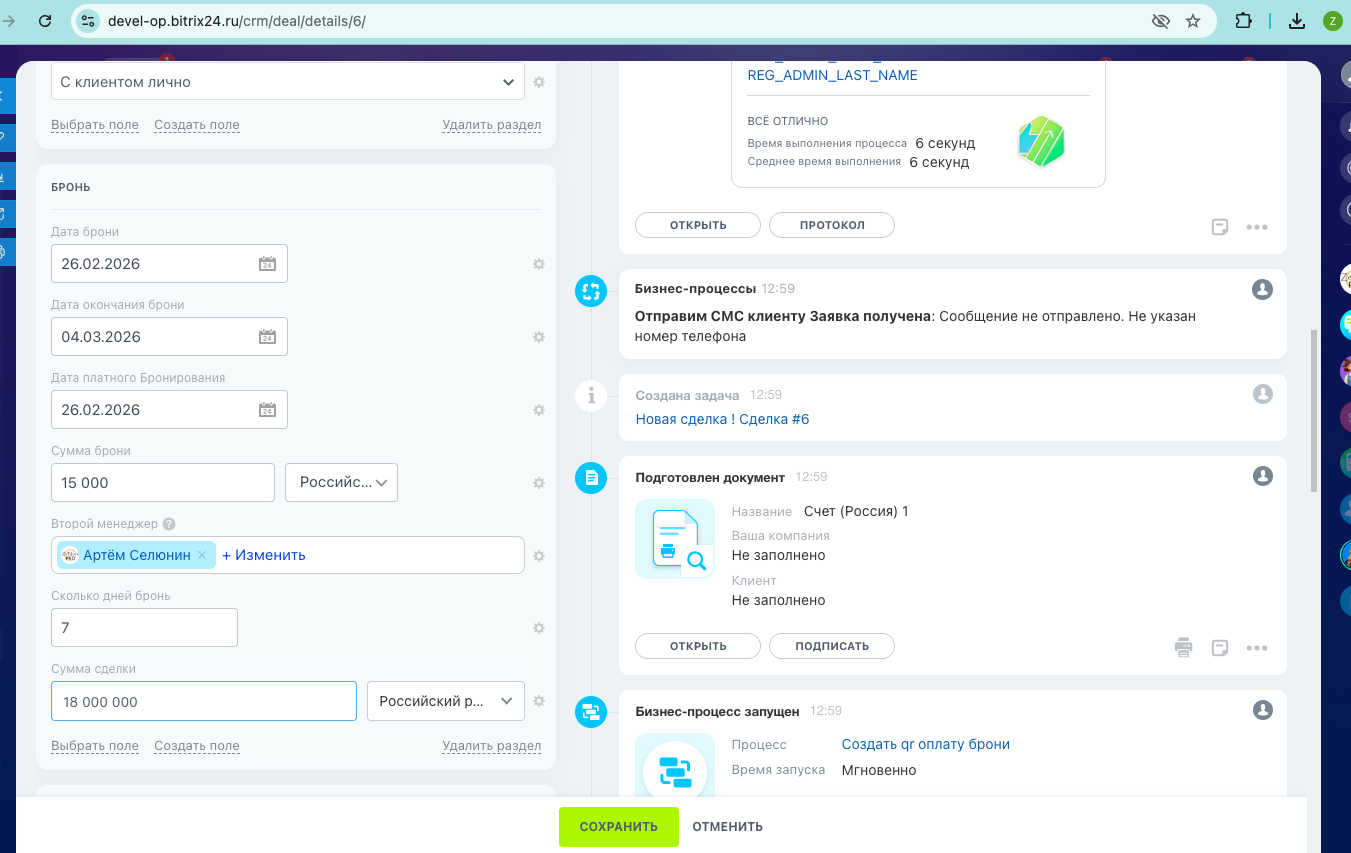Click the Сколько дней бронь input field
1351x853 pixels.
[x=144, y=628]
